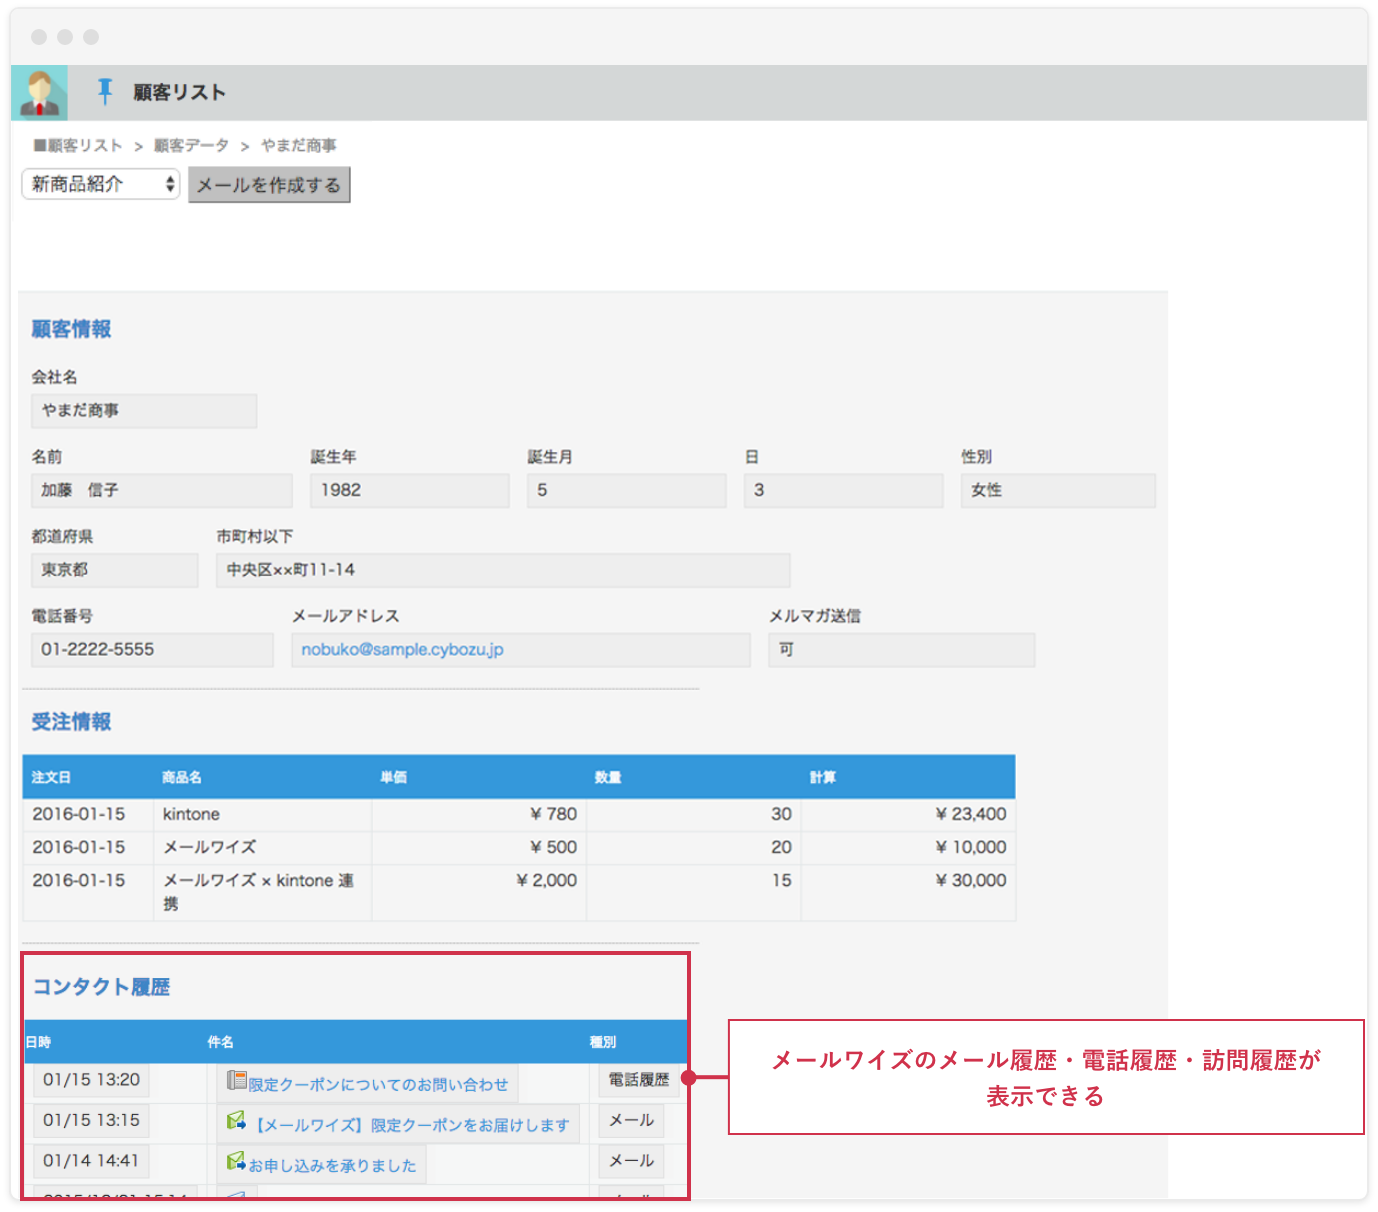Open the 新商品紹介 template dropdown

click(101, 184)
